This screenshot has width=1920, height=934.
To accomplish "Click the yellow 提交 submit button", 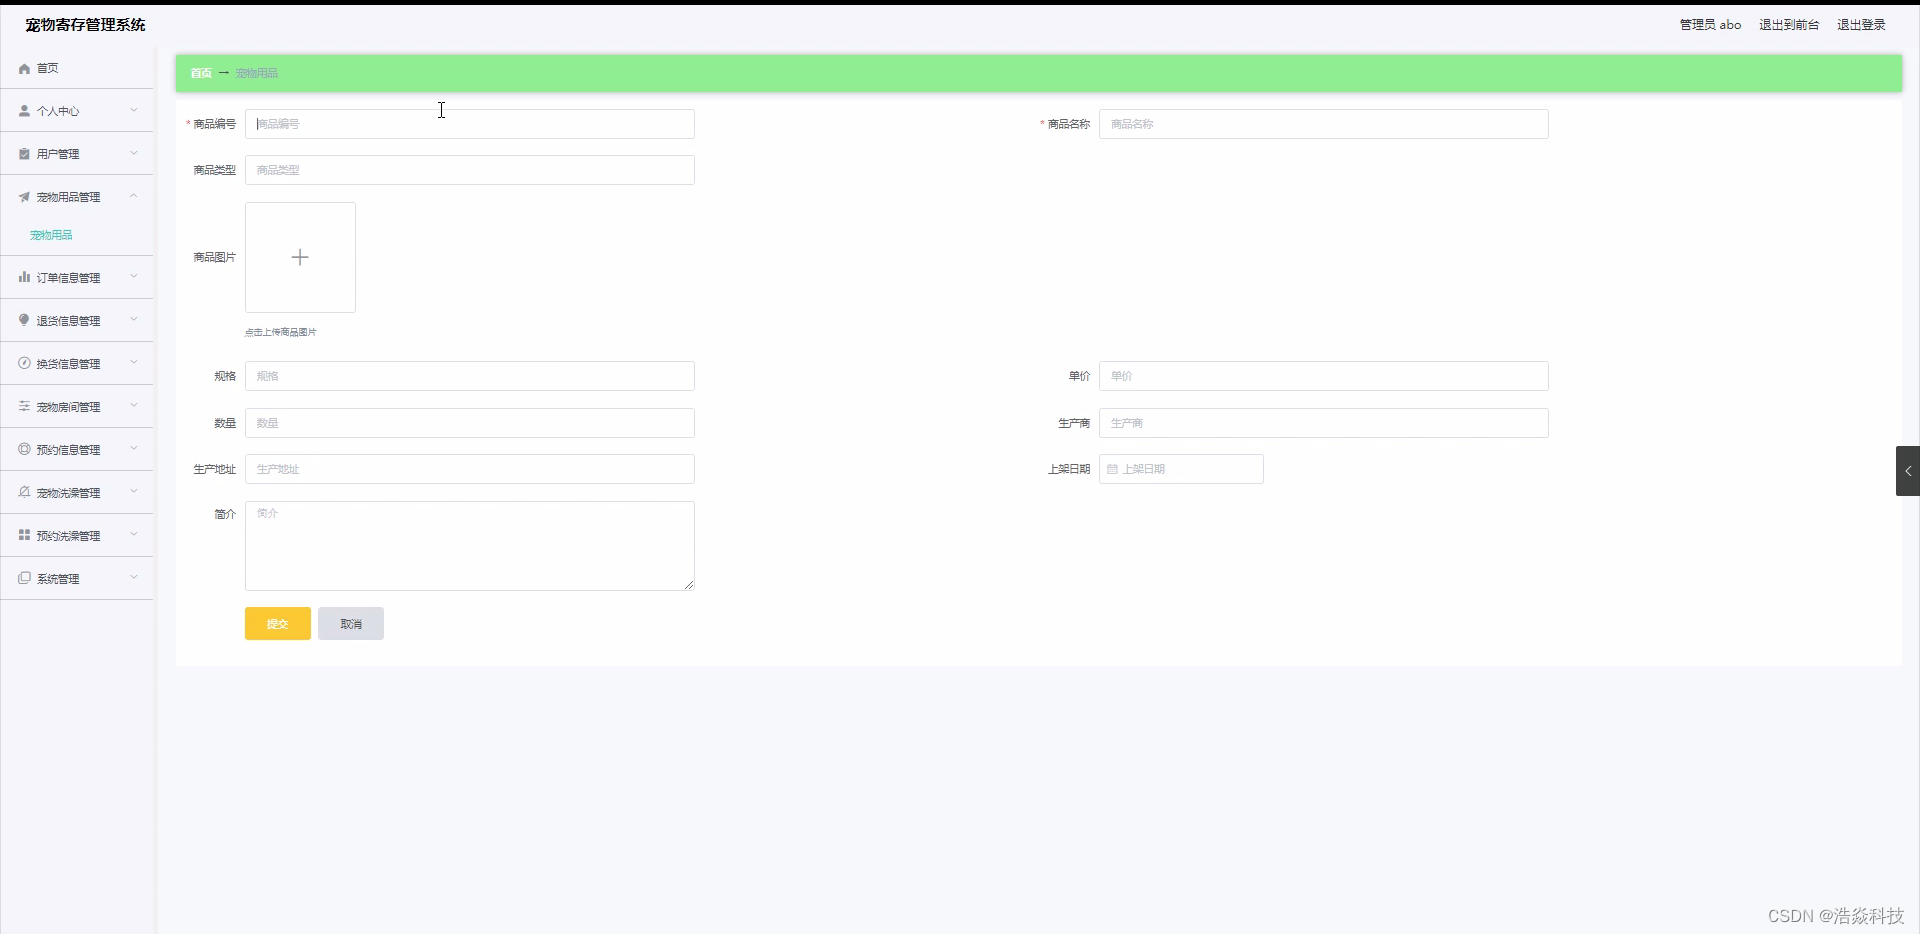I will pyautogui.click(x=278, y=624).
